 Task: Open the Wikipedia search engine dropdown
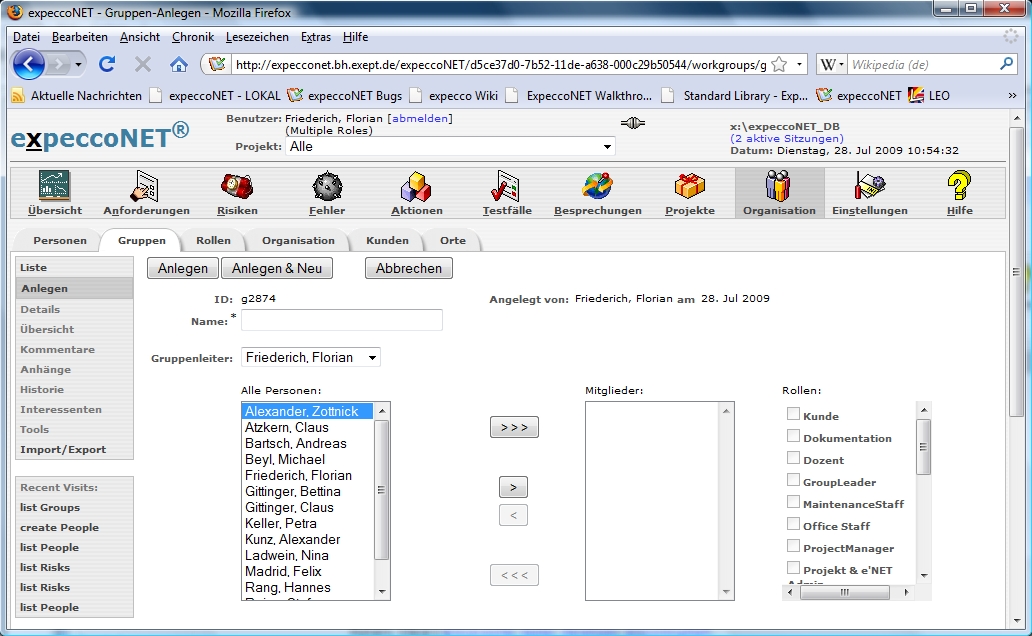[x=833, y=65]
